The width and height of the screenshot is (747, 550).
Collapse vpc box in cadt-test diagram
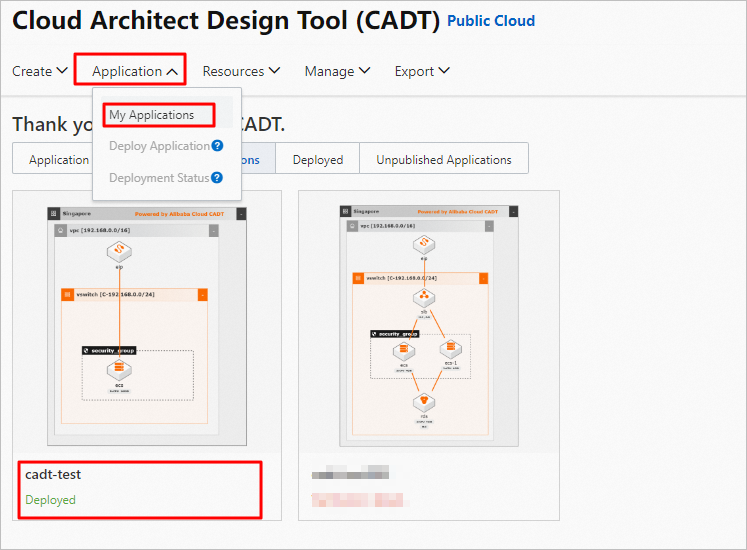point(214,231)
